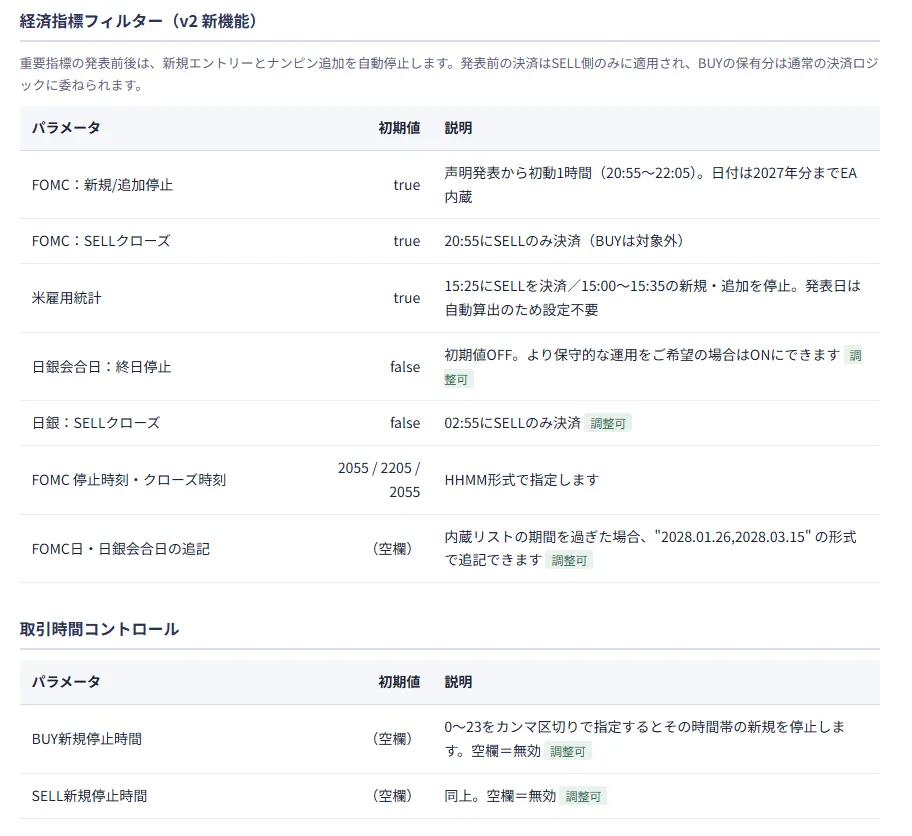Image resolution: width=912 pixels, height=836 pixels.
Task: Select the parameter SELL新規停止時間
Action: [x=90, y=796]
